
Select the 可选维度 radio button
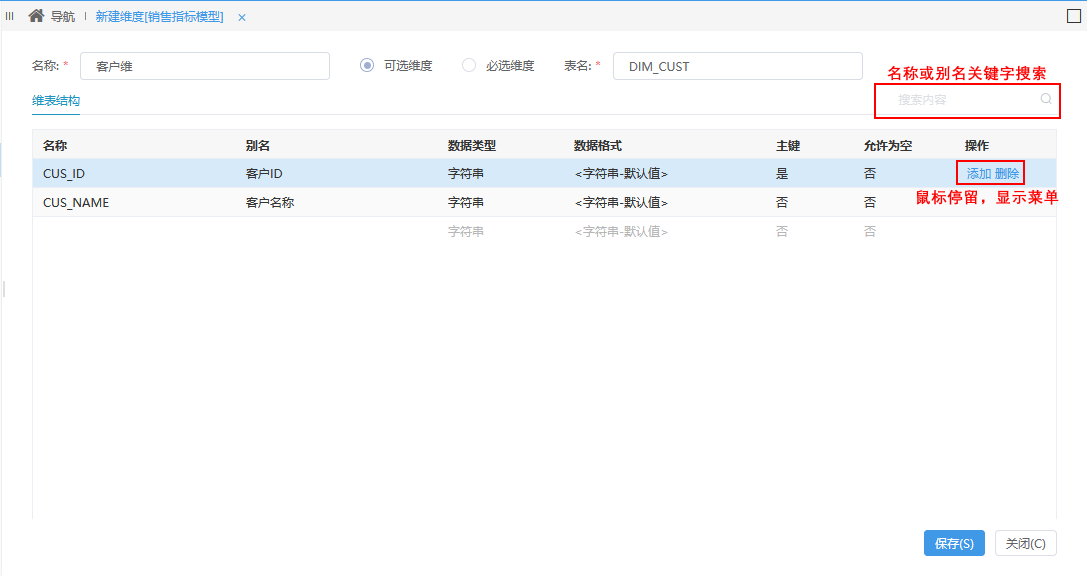coord(367,65)
